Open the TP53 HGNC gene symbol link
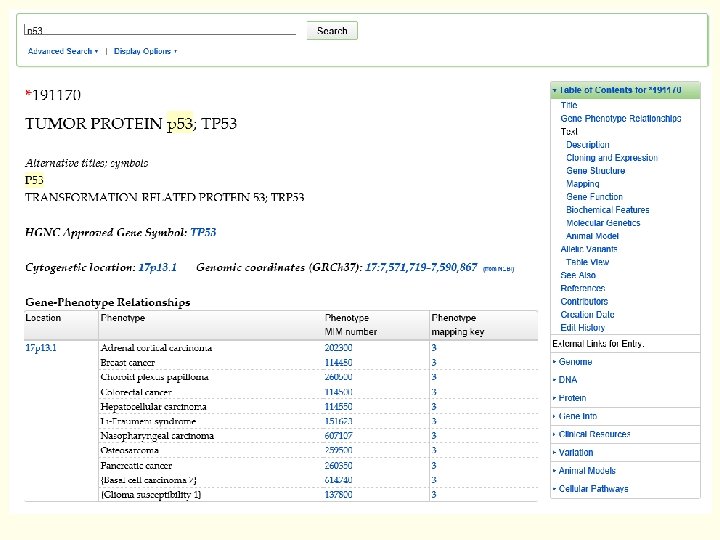 (x=203, y=232)
